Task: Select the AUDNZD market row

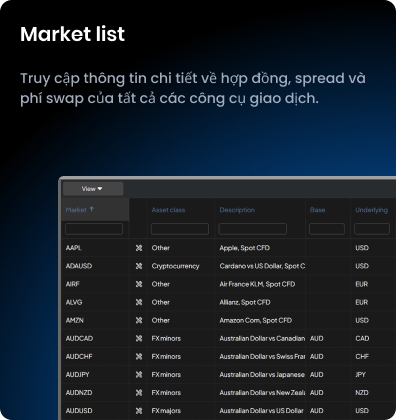Action: (x=229, y=393)
